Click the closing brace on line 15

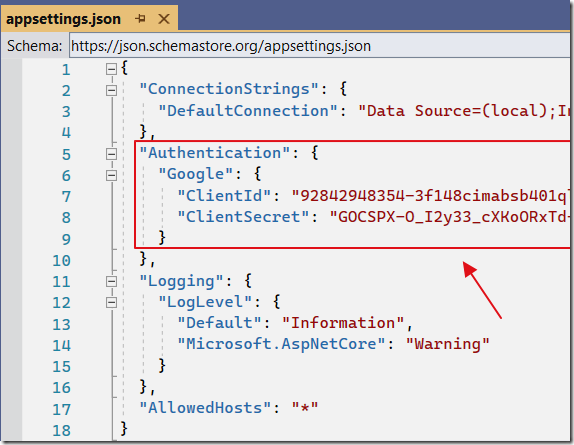coord(162,365)
